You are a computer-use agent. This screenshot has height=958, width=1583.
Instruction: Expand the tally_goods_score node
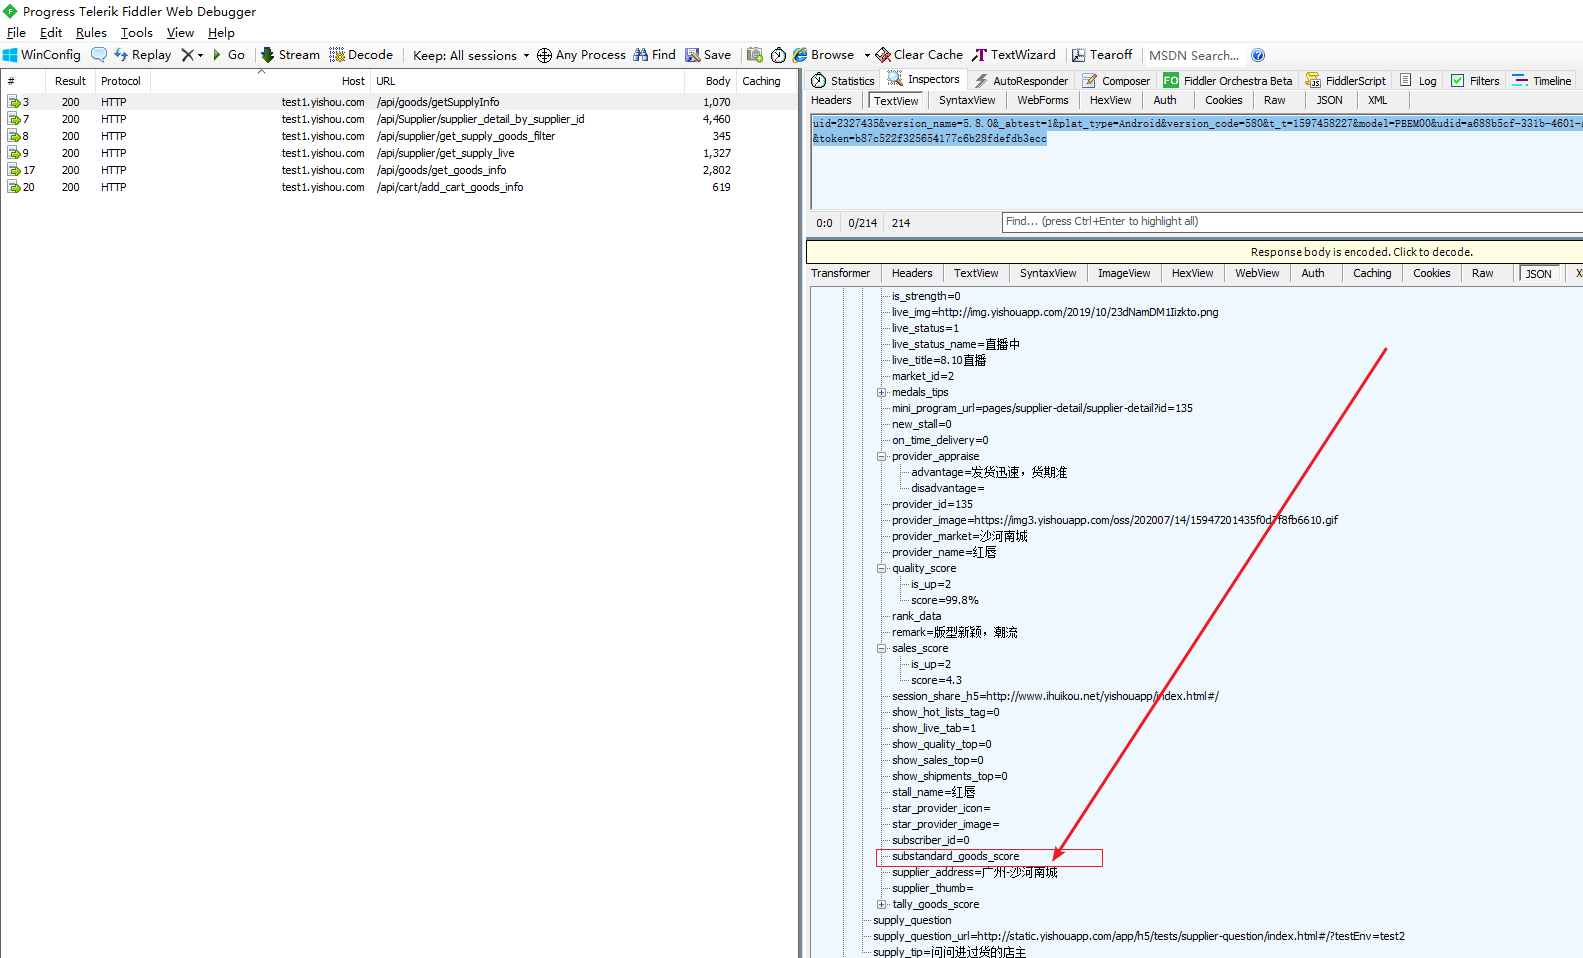pos(882,904)
